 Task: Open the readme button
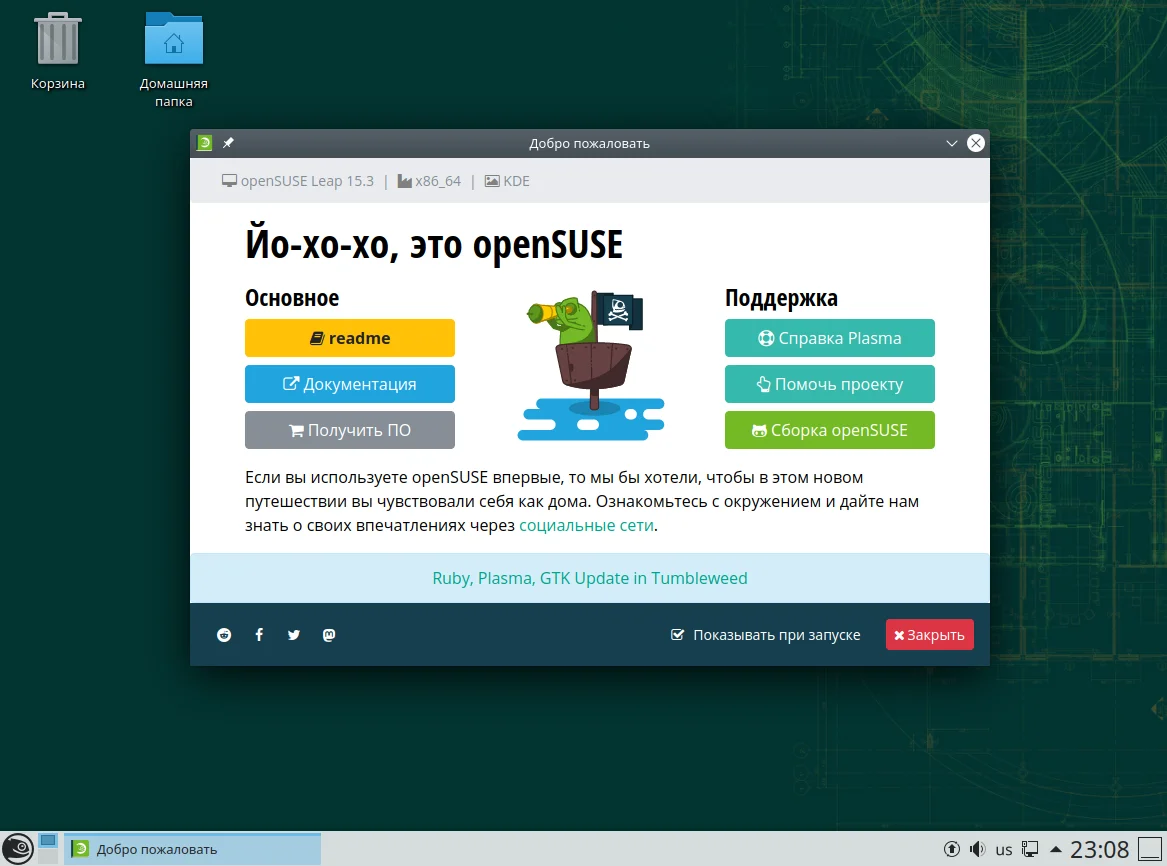pyautogui.click(x=350, y=339)
